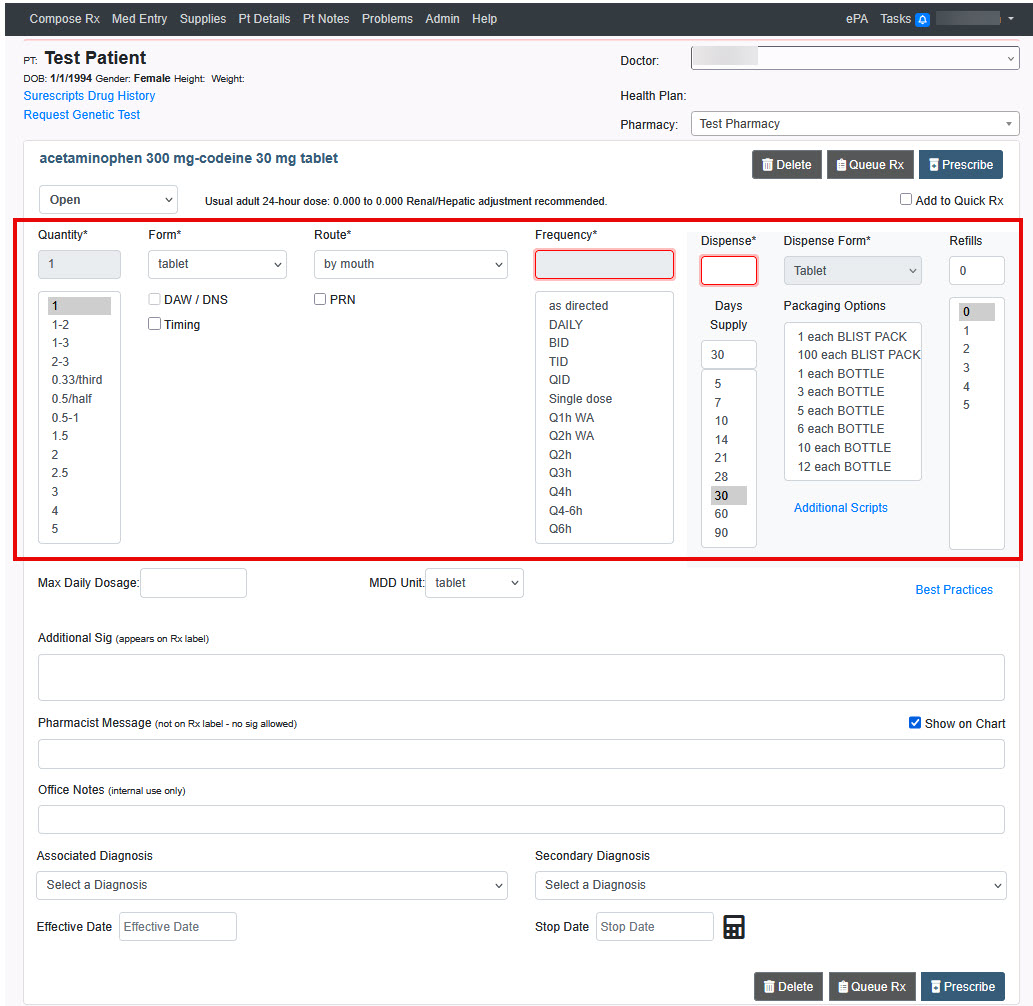Enable the DAW / DNS checkbox
Screen dimensions: 1033x1006
pos(155,299)
